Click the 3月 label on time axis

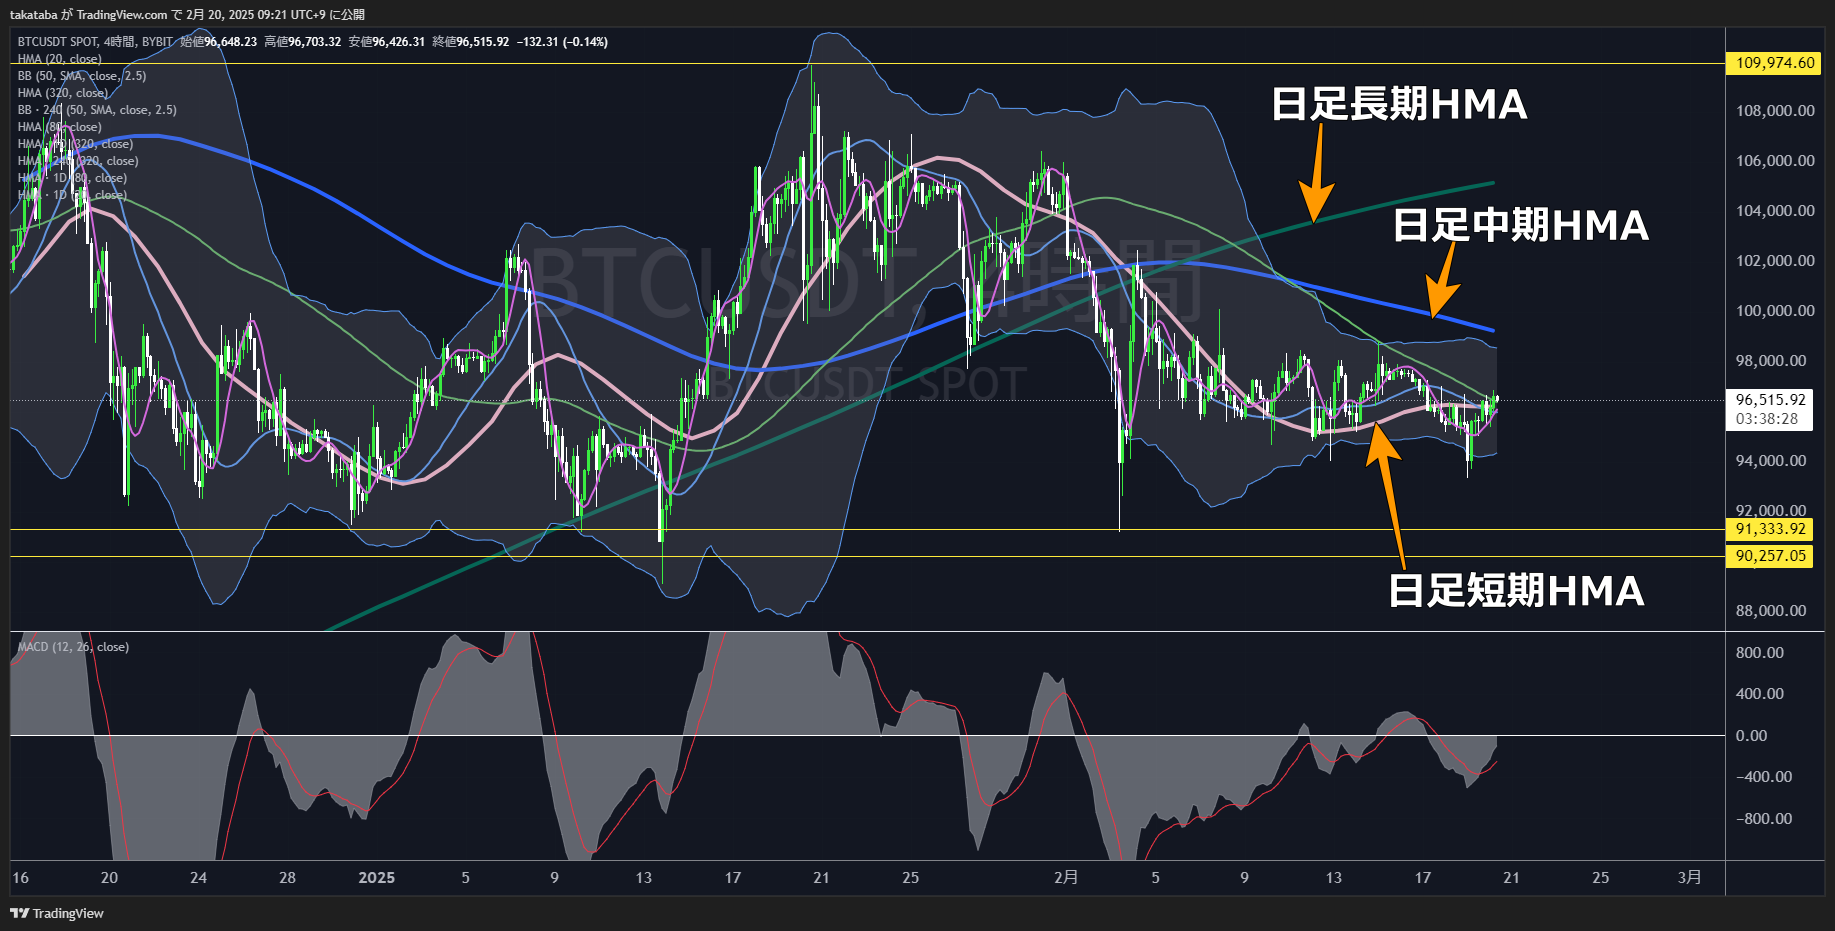coord(1689,878)
